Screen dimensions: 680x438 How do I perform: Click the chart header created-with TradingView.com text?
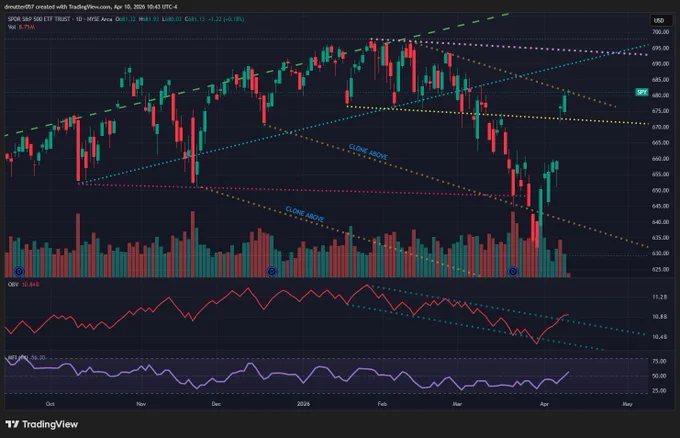(x=90, y=7)
